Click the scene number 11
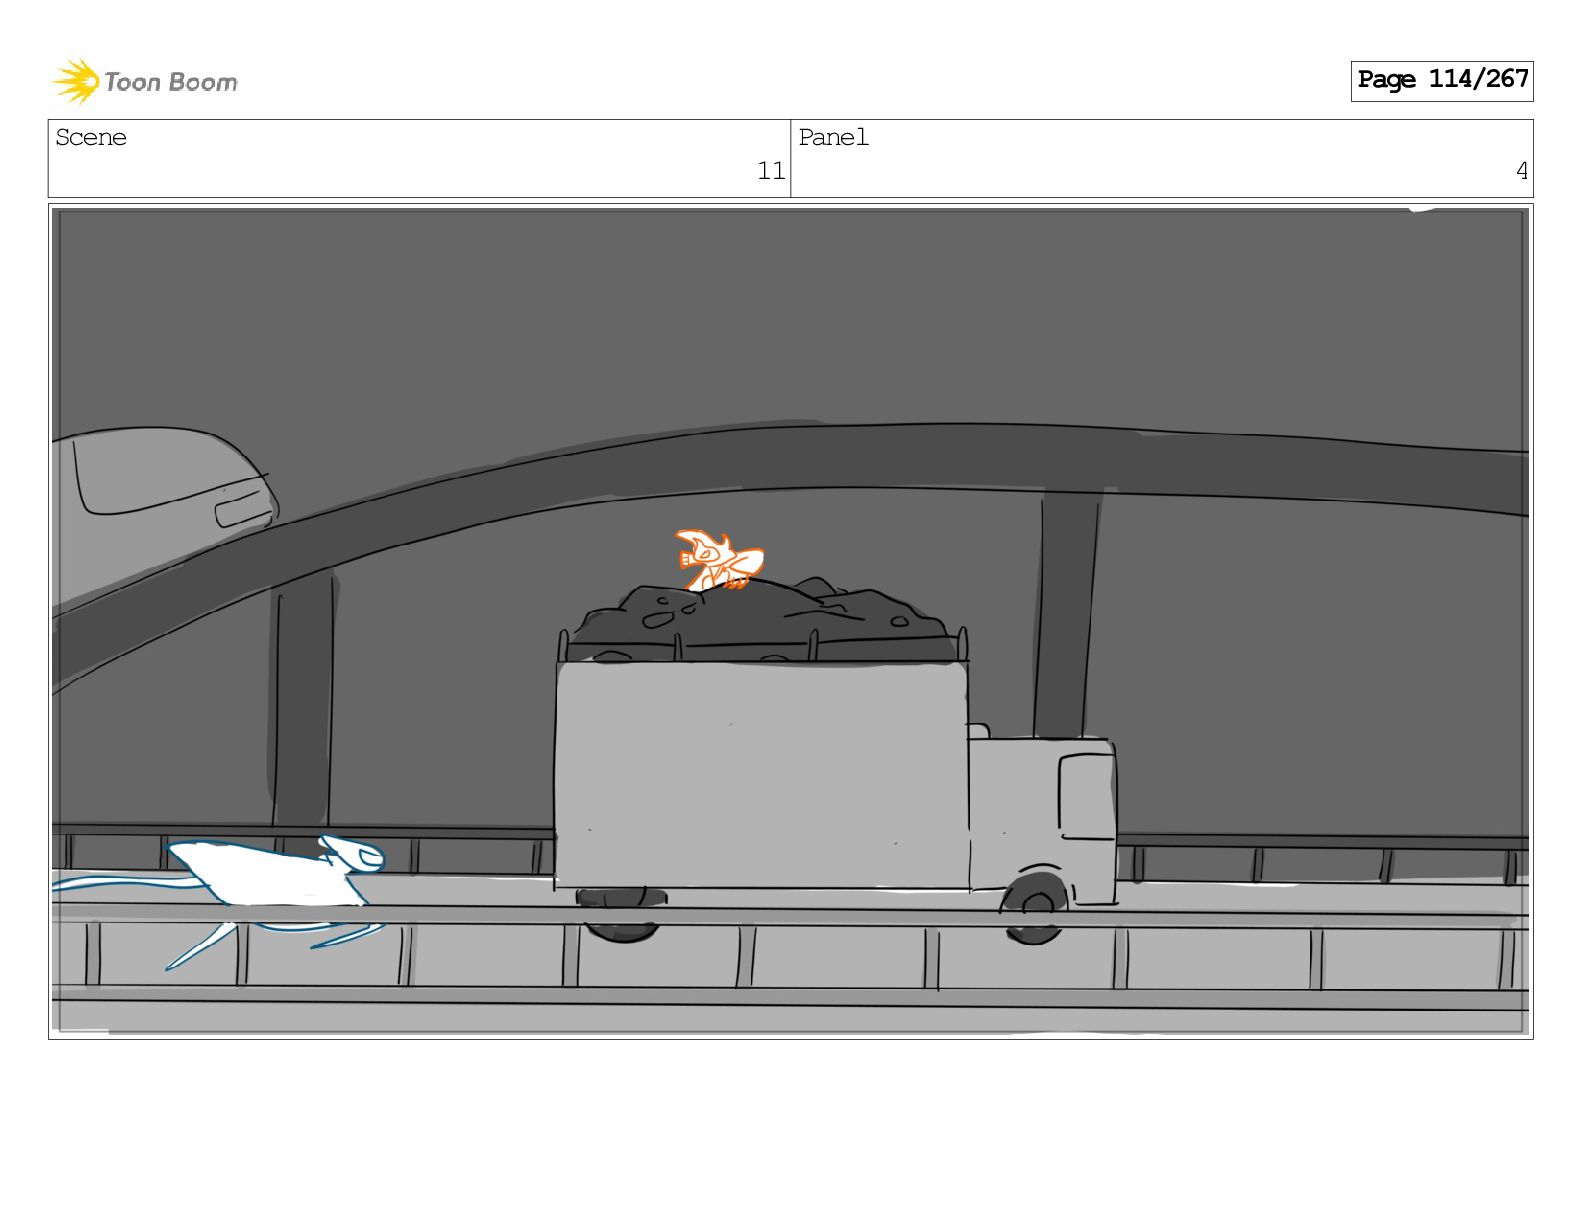 (x=771, y=172)
